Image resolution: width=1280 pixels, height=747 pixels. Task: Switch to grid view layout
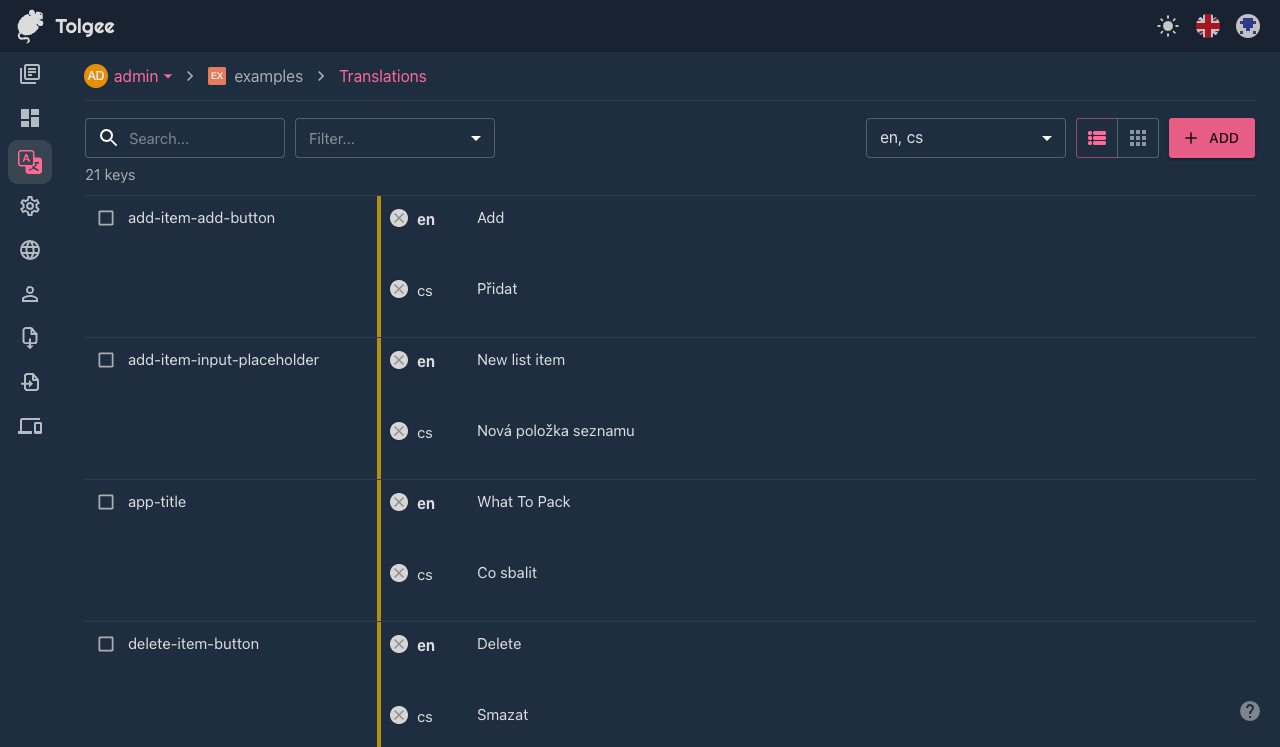tap(1137, 138)
